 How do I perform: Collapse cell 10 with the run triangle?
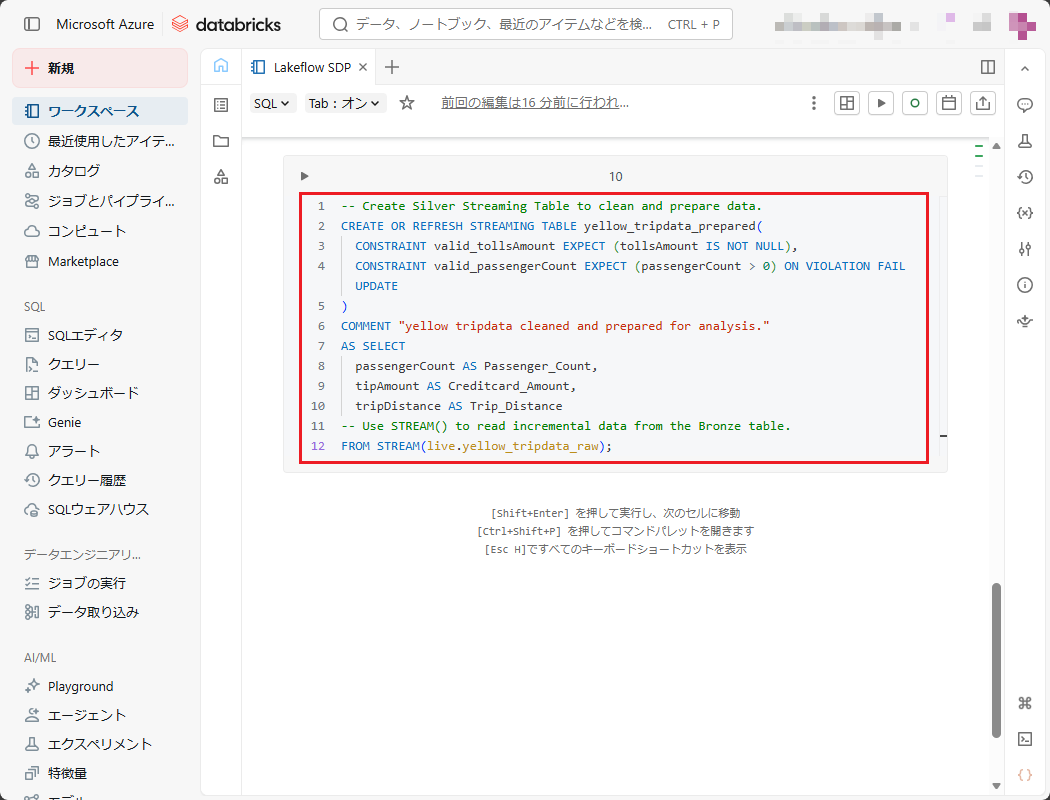(x=305, y=176)
